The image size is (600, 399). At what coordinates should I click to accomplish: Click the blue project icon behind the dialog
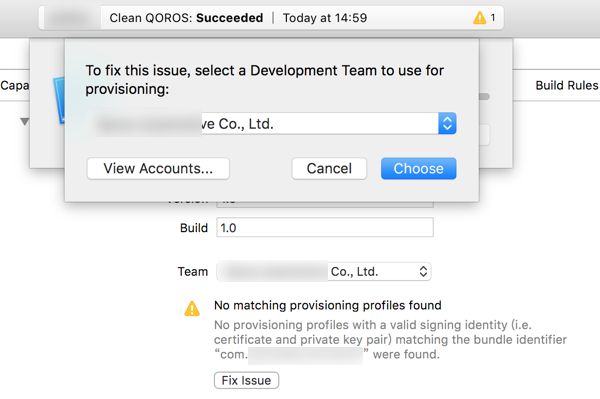[x=59, y=100]
